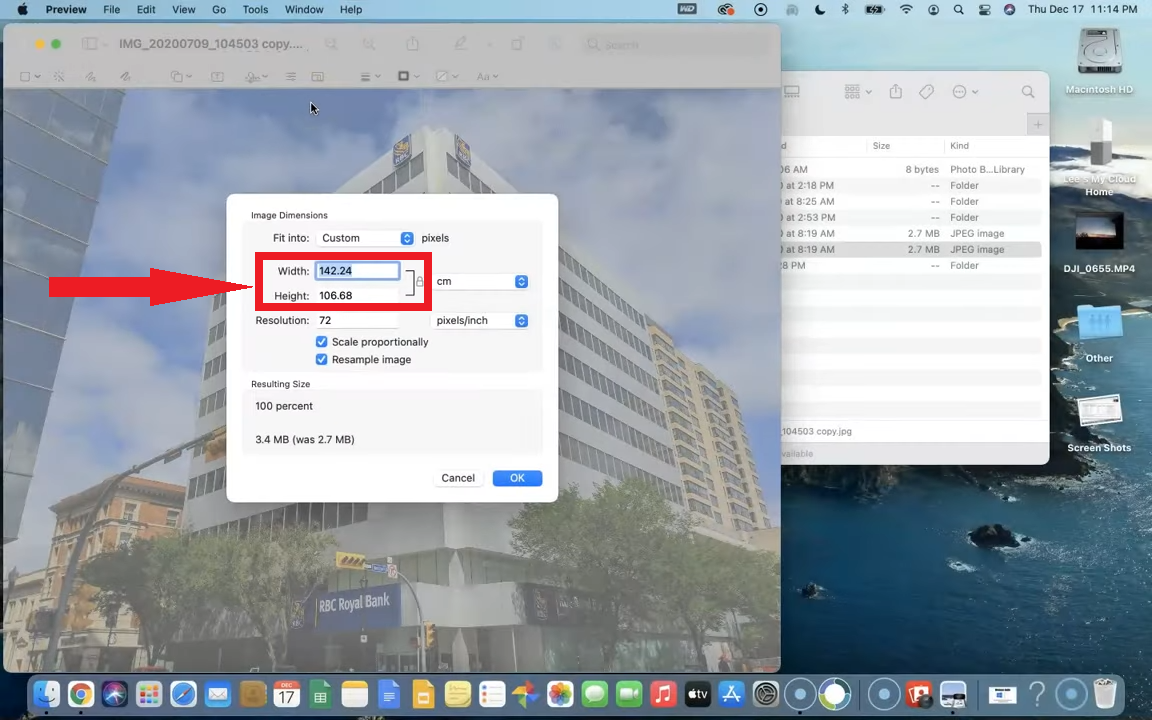This screenshot has width=1152, height=720.
Task: Select the folder row dated 2:53 PM
Action: [911, 217]
